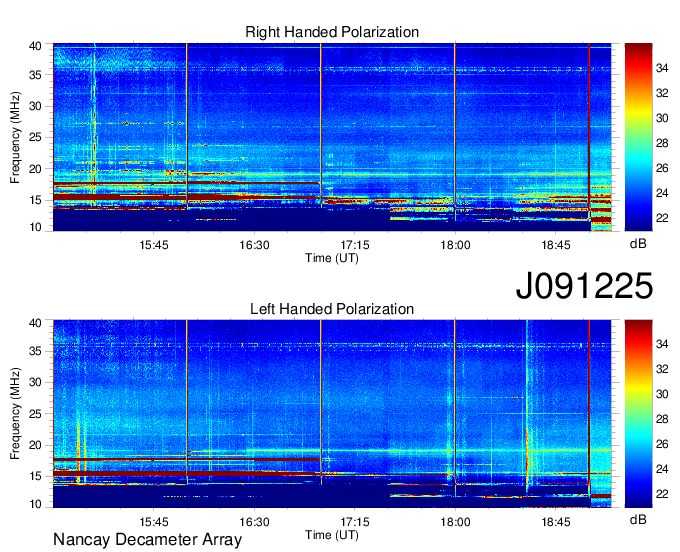Click '24' on the upper color scale
This screenshot has height=552, width=680.
[x=662, y=193]
